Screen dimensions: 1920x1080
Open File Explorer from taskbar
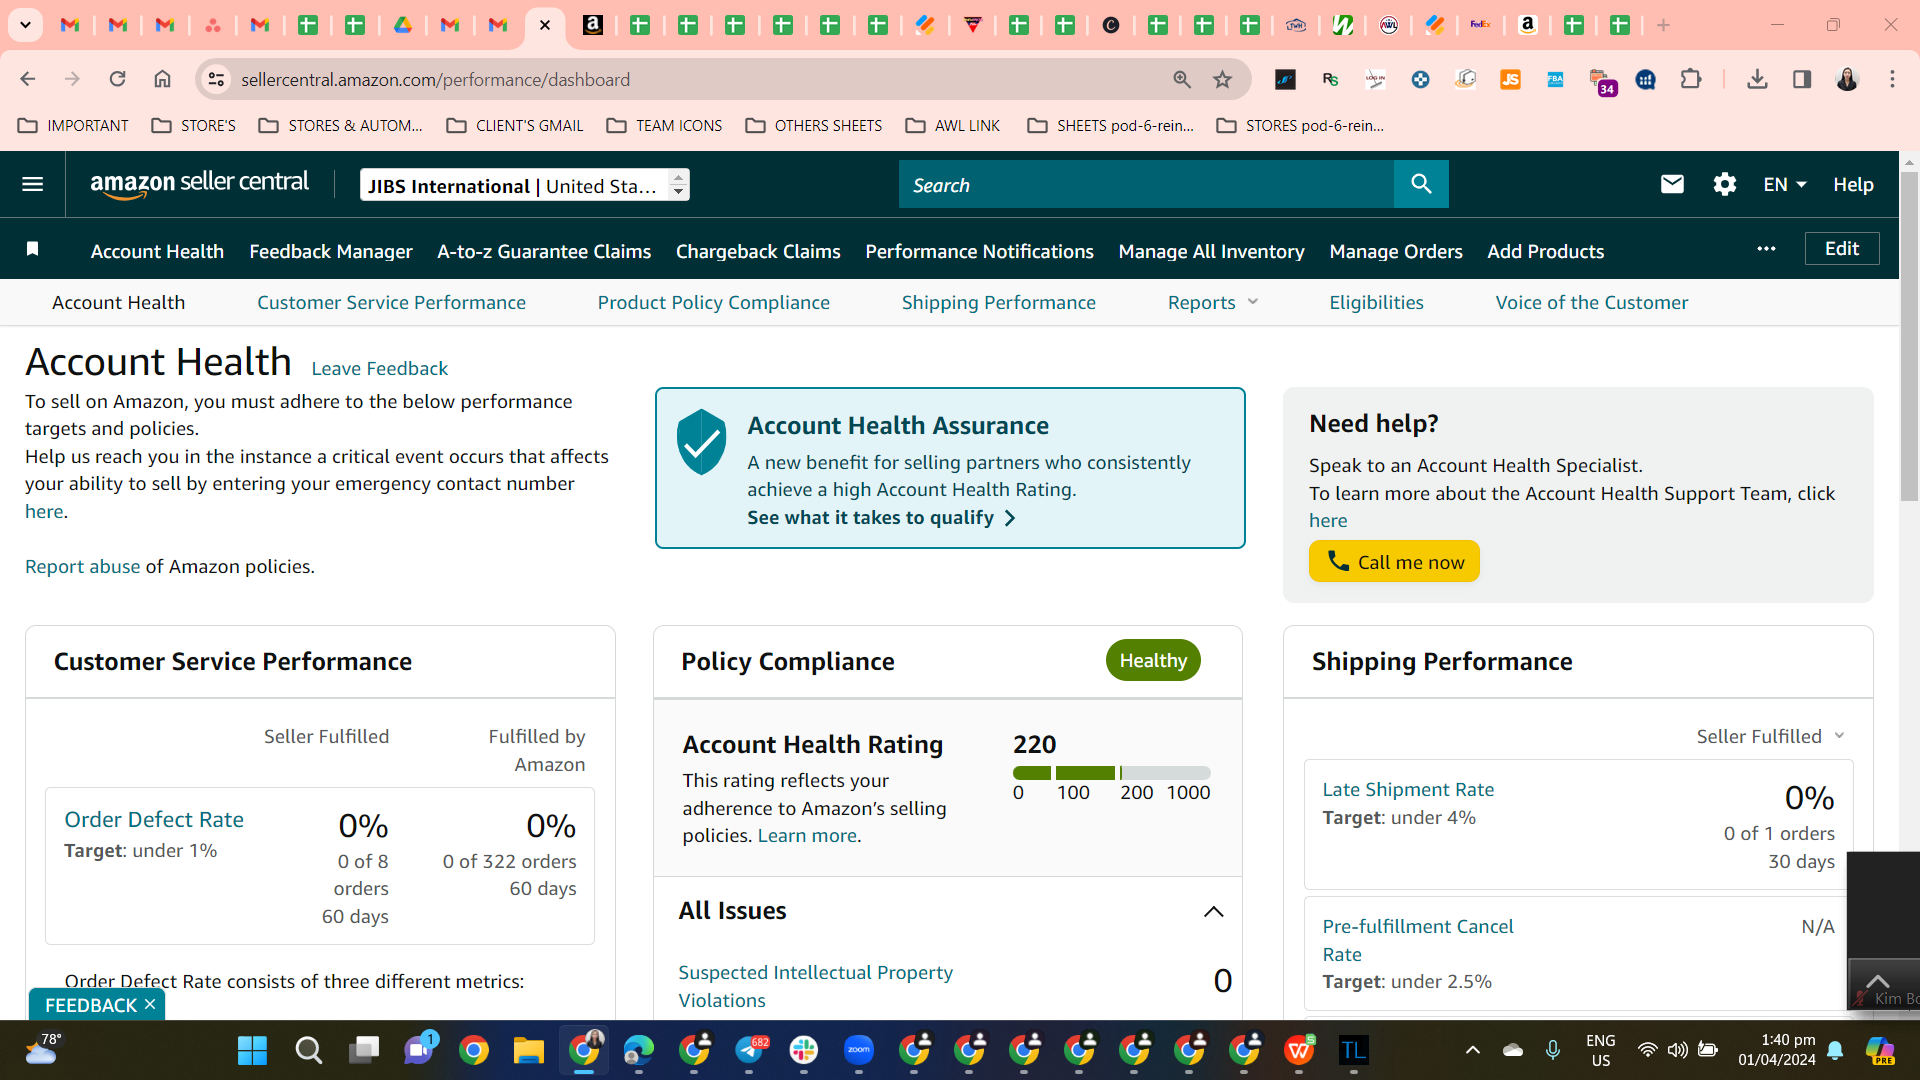coord(528,1050)
